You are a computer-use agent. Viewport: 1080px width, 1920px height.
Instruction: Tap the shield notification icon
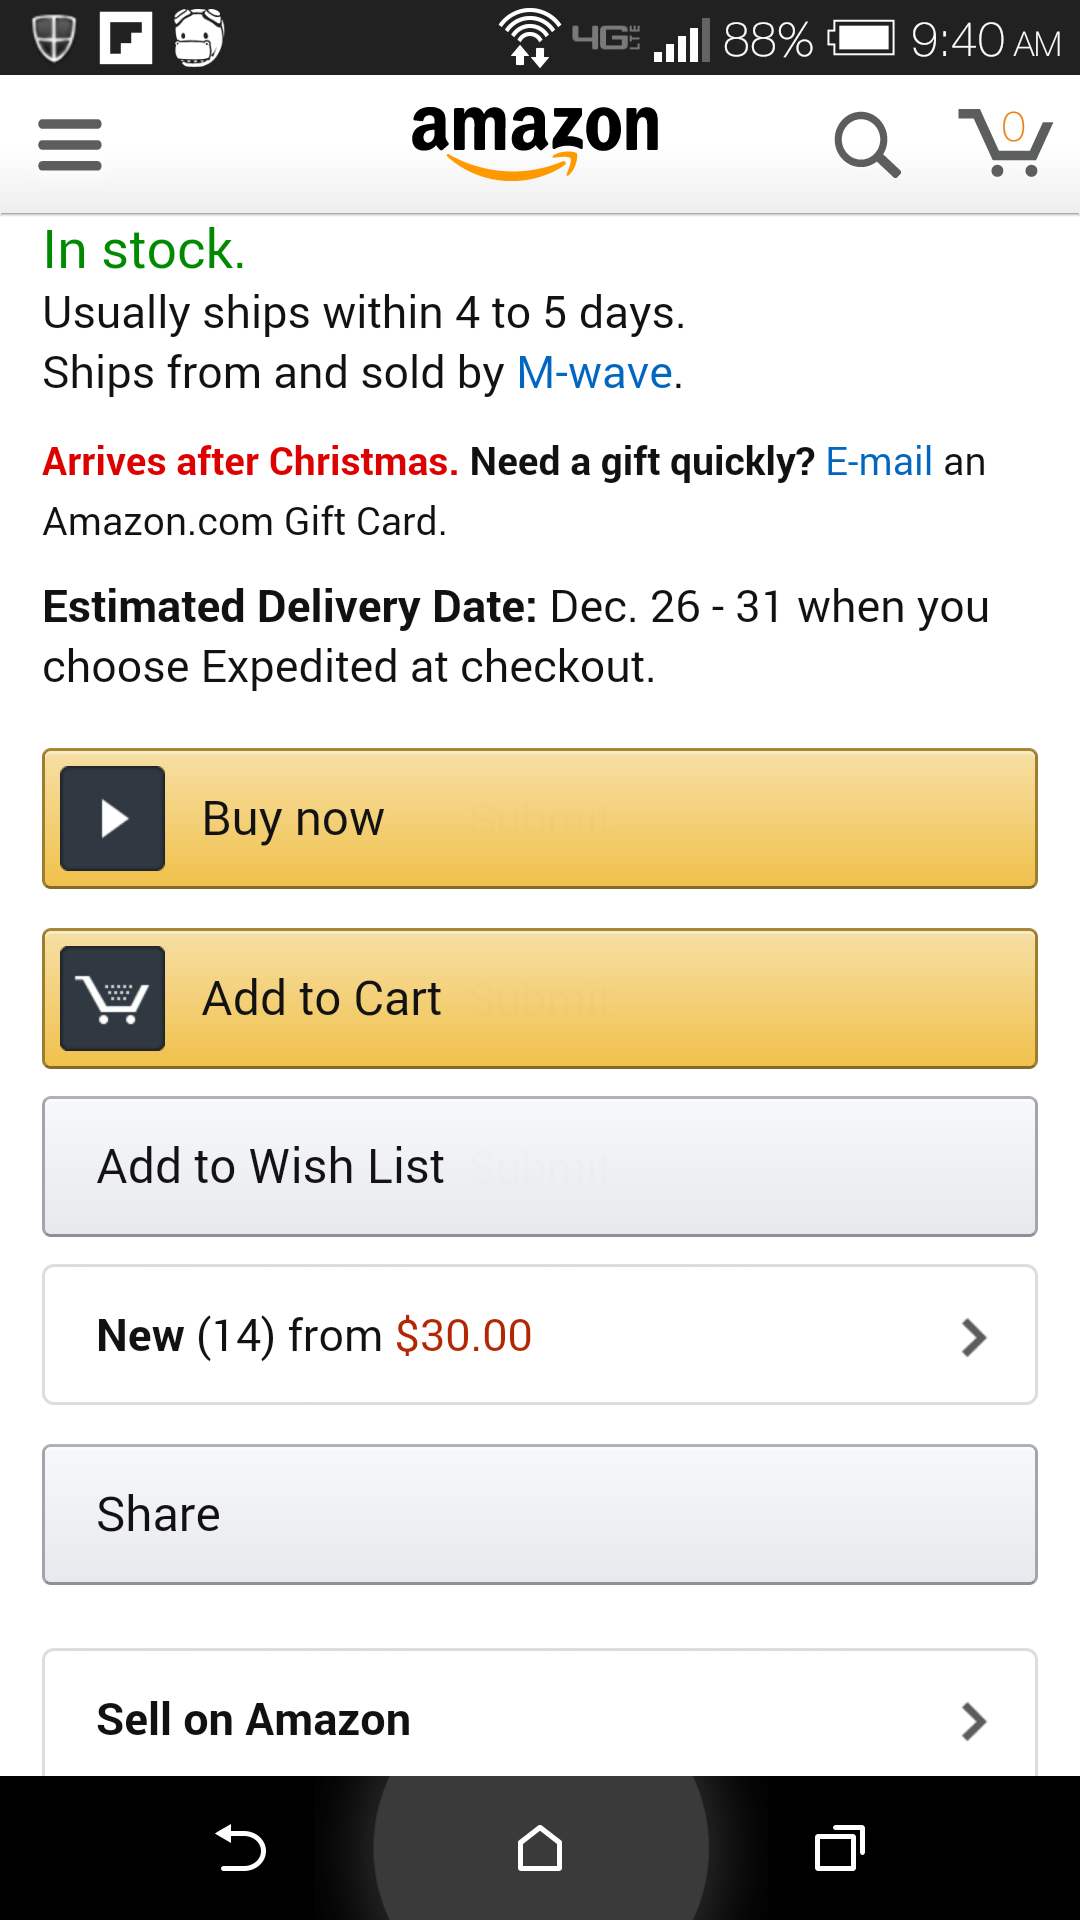click(53, 38)
